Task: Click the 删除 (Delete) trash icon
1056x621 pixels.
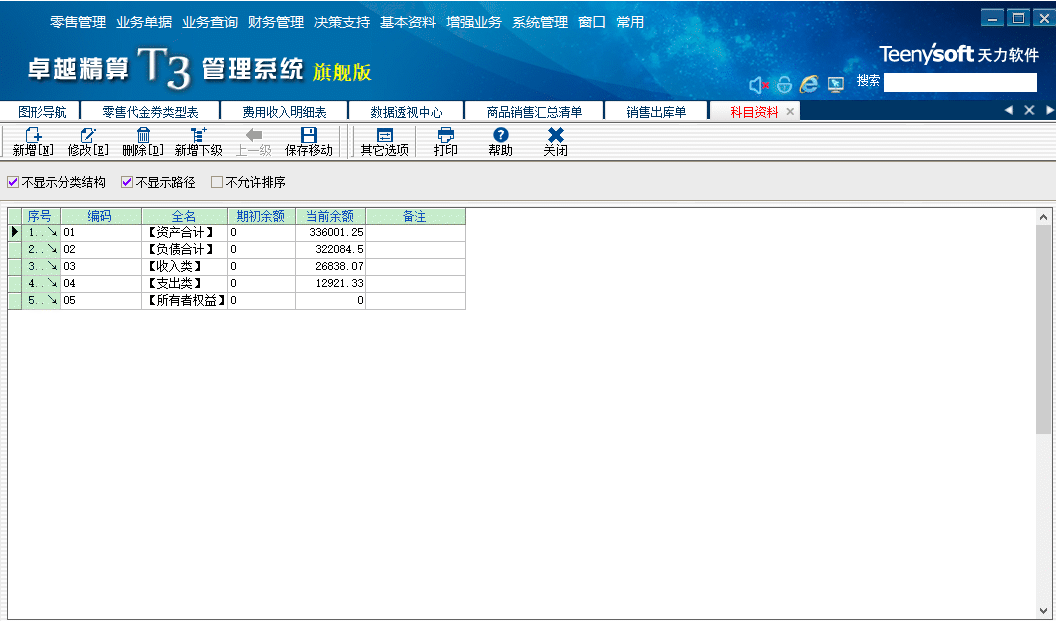Action: click(x=143, y=135)
